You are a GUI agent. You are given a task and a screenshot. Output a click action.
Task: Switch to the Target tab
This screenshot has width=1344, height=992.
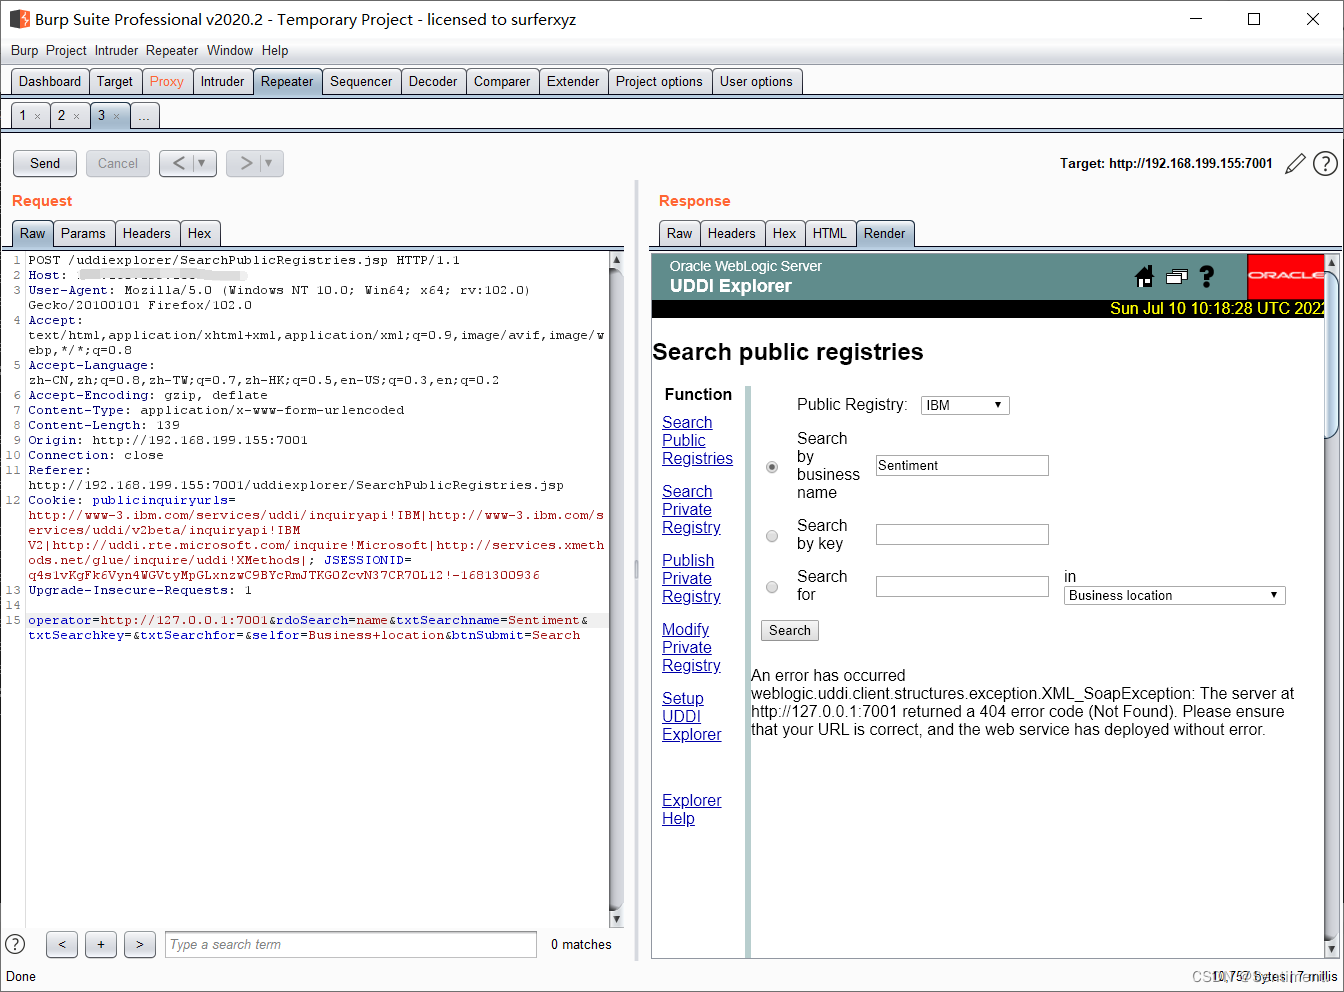(115, 82)
